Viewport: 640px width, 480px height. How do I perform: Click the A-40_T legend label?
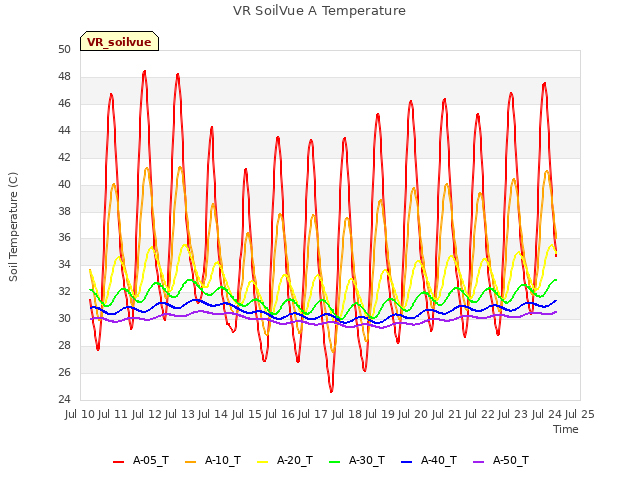pos(439,460)
